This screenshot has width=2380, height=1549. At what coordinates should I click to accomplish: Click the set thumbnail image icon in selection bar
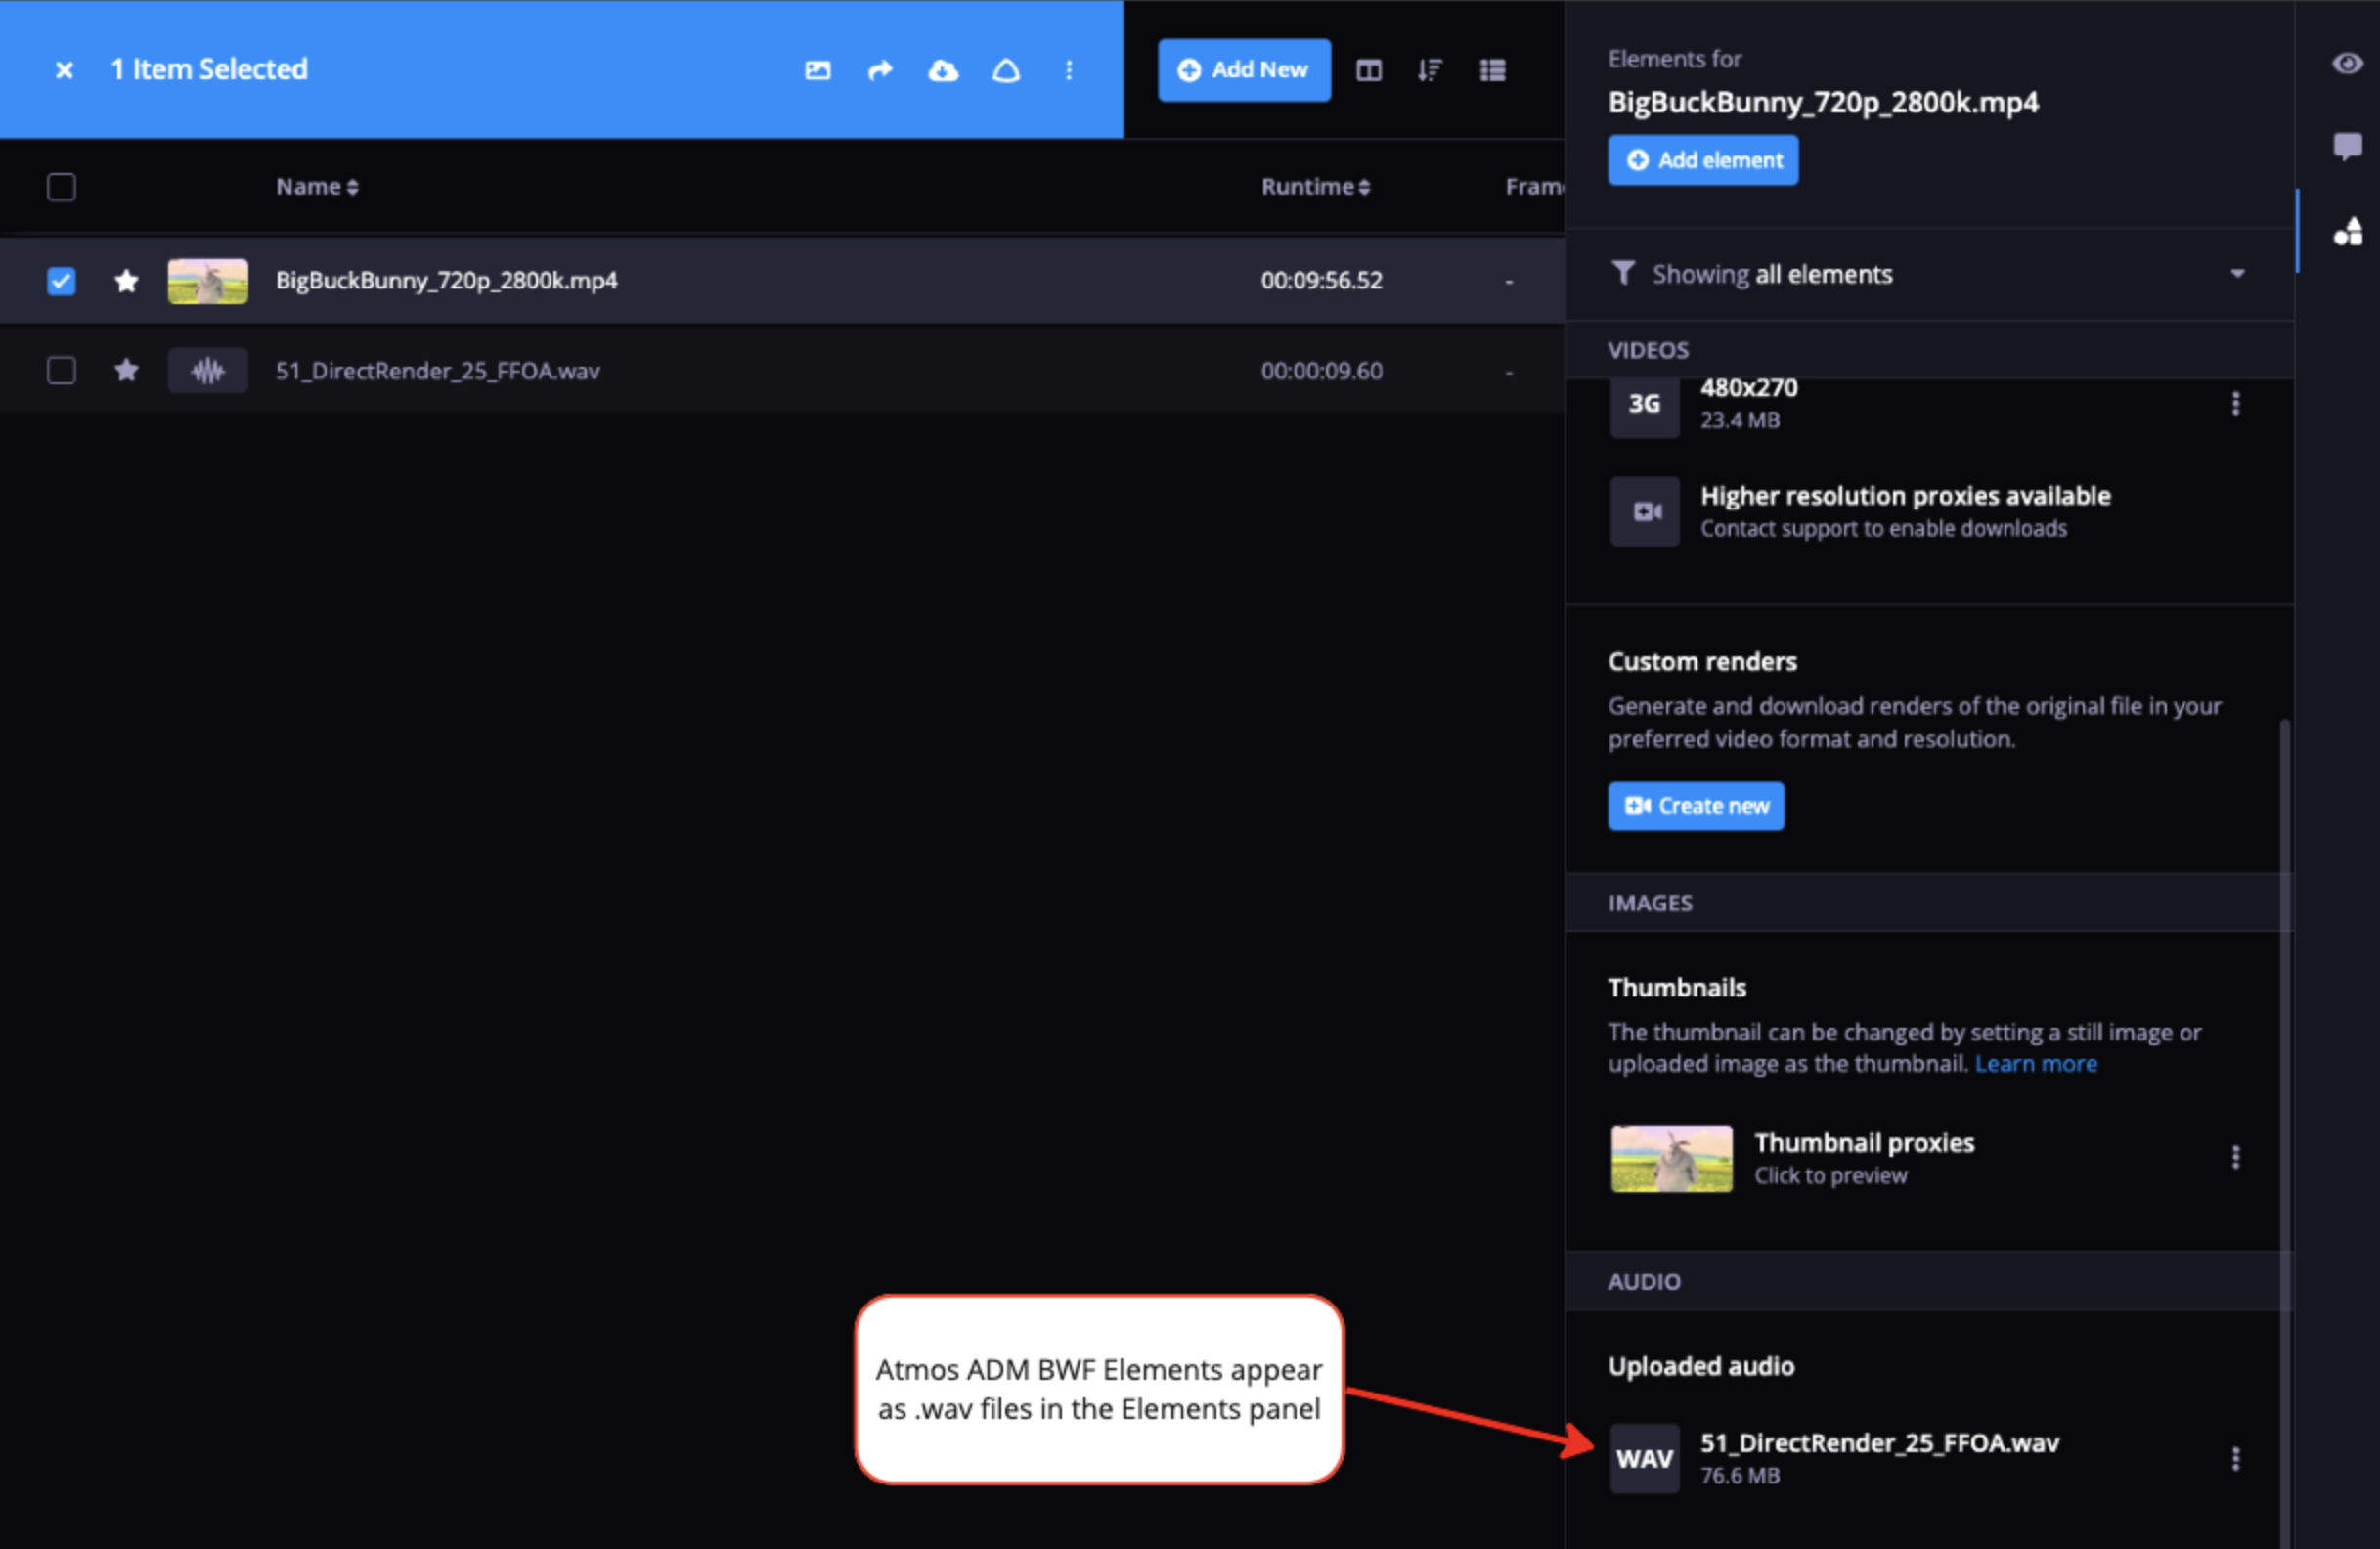(818, 70)
